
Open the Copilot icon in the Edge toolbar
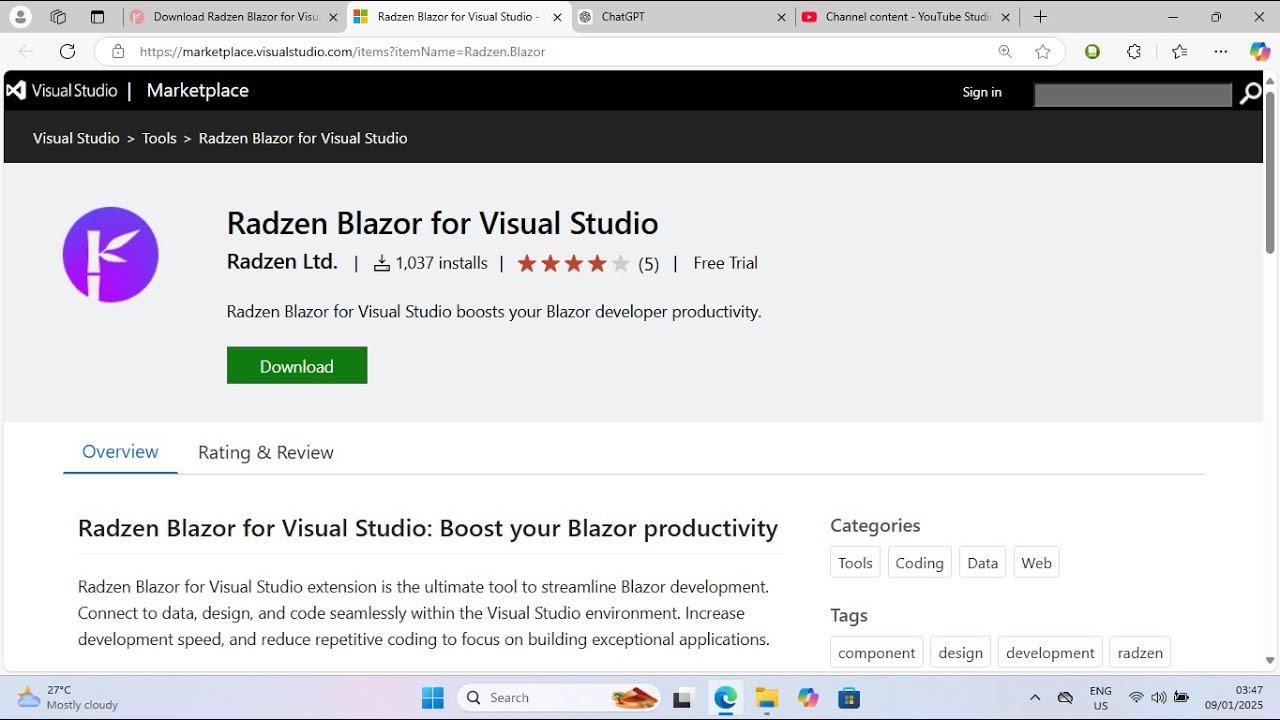pyautogui.click(x=1260, y=52)
